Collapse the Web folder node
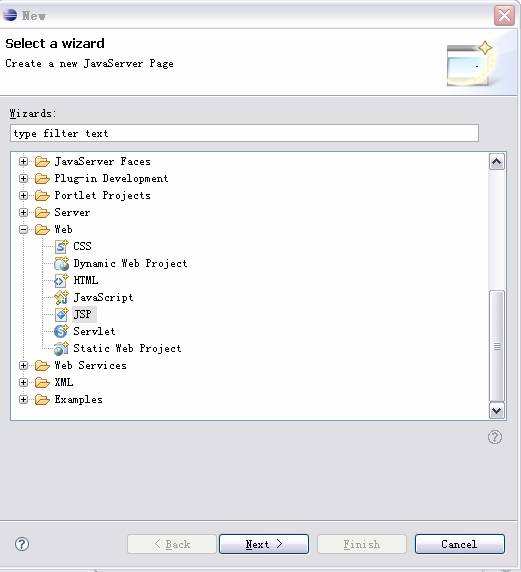521x572 pixels. tap(23, 229)
